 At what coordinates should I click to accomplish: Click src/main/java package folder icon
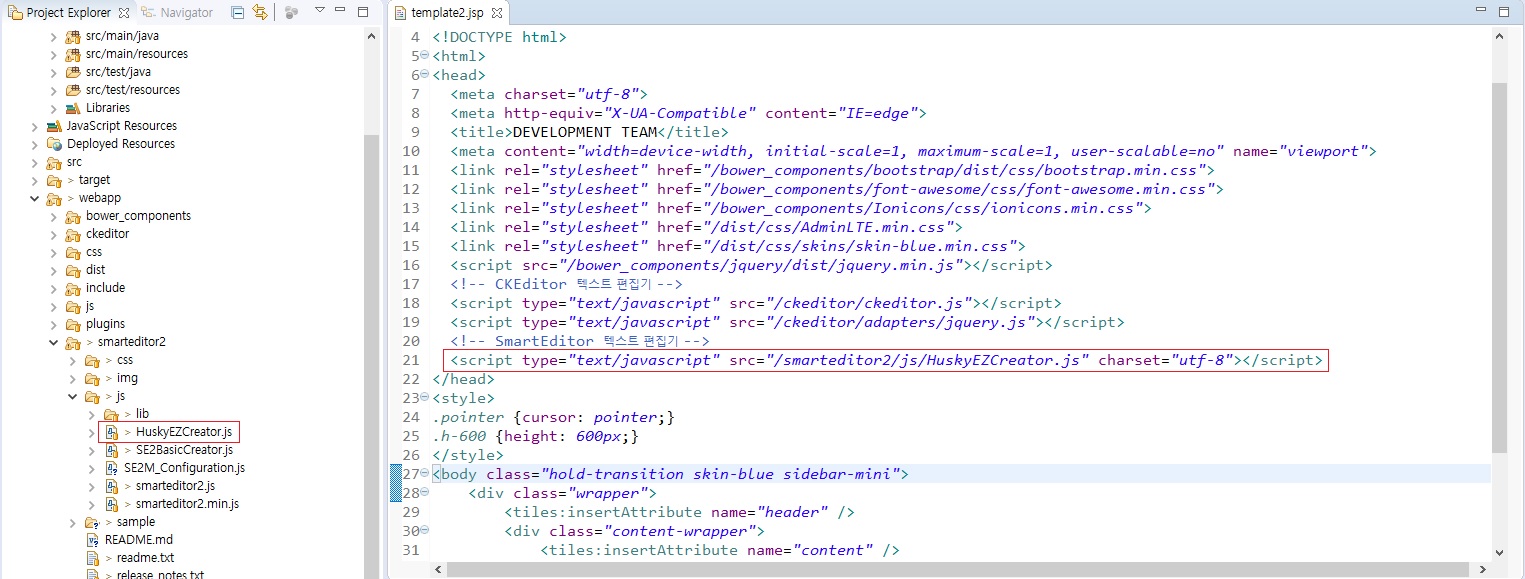tap(73, 36)
